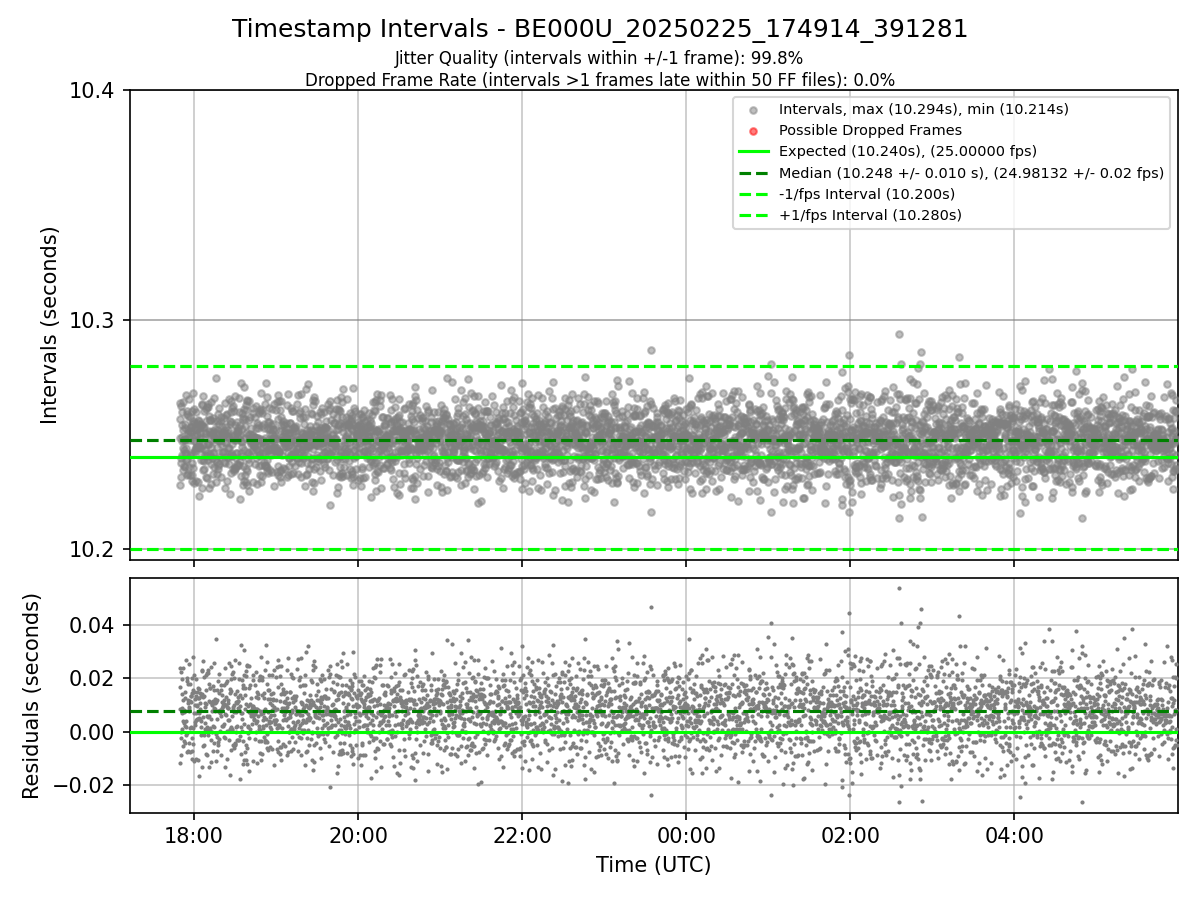Select legend entry '+1/fps Interval (10.280s)'
Viewport: 1200px width, 900px height.
[870, 215]
